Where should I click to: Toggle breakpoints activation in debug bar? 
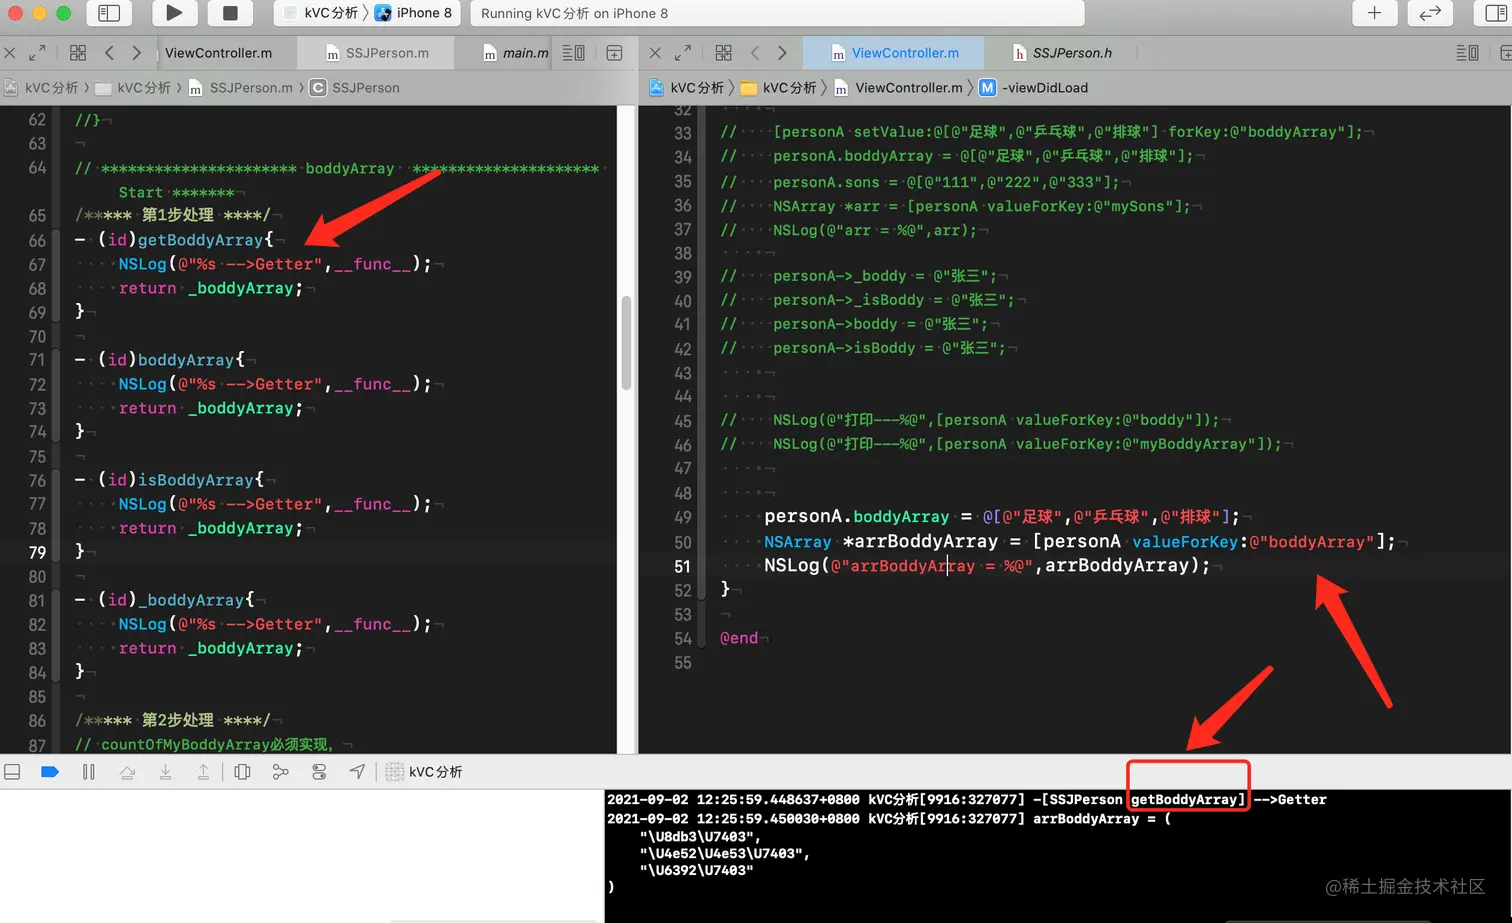point(50,772)
